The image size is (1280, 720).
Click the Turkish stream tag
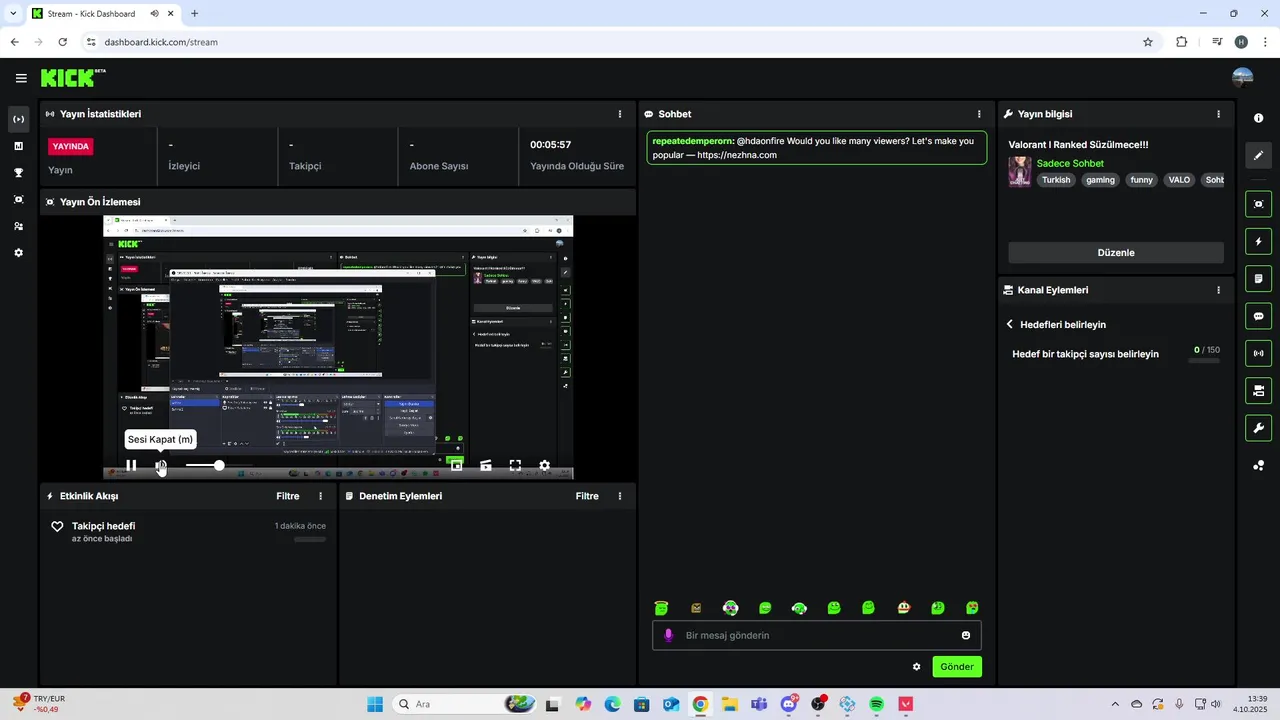pyautogui.click(x=1056, y=180)
